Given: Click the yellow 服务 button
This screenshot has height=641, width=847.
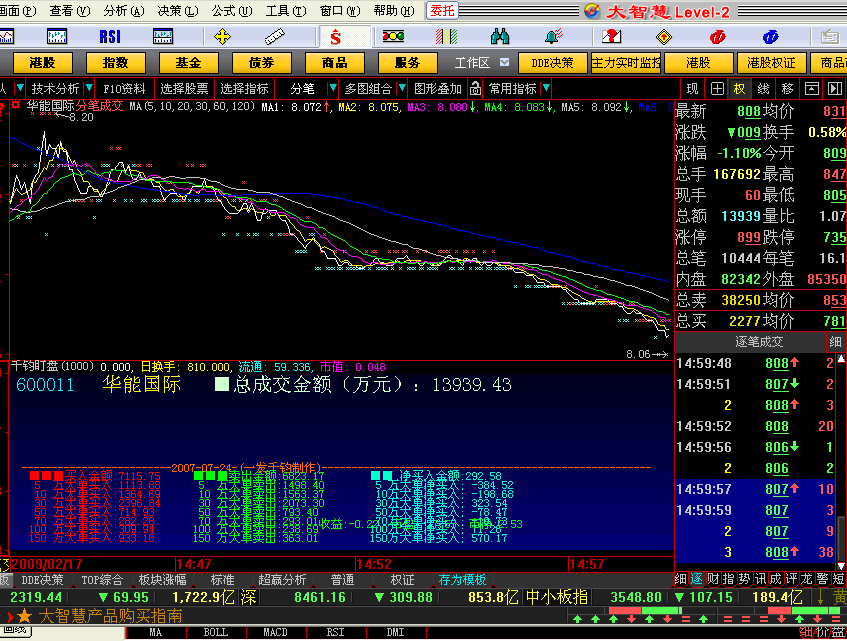Looking at the screenshot, I should click(407, 63).
